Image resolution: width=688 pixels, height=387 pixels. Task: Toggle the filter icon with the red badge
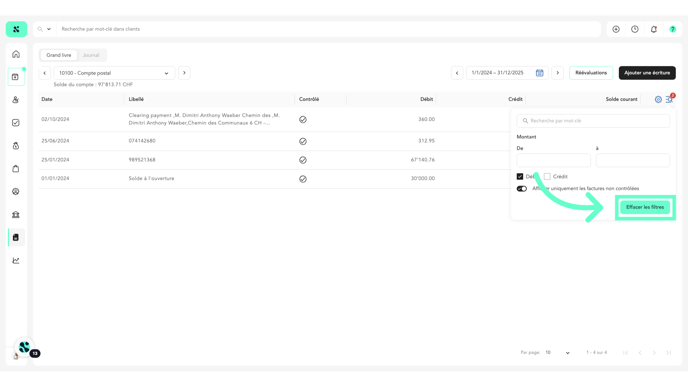(670, 99)
